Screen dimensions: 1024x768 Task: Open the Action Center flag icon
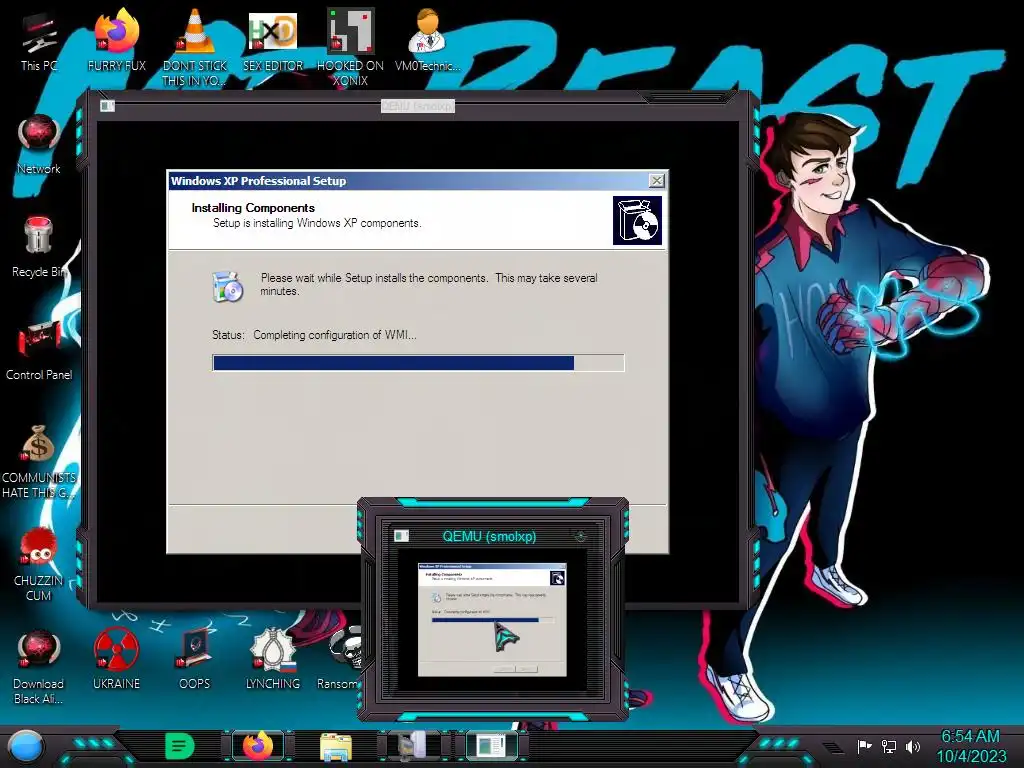pos(864,746)
